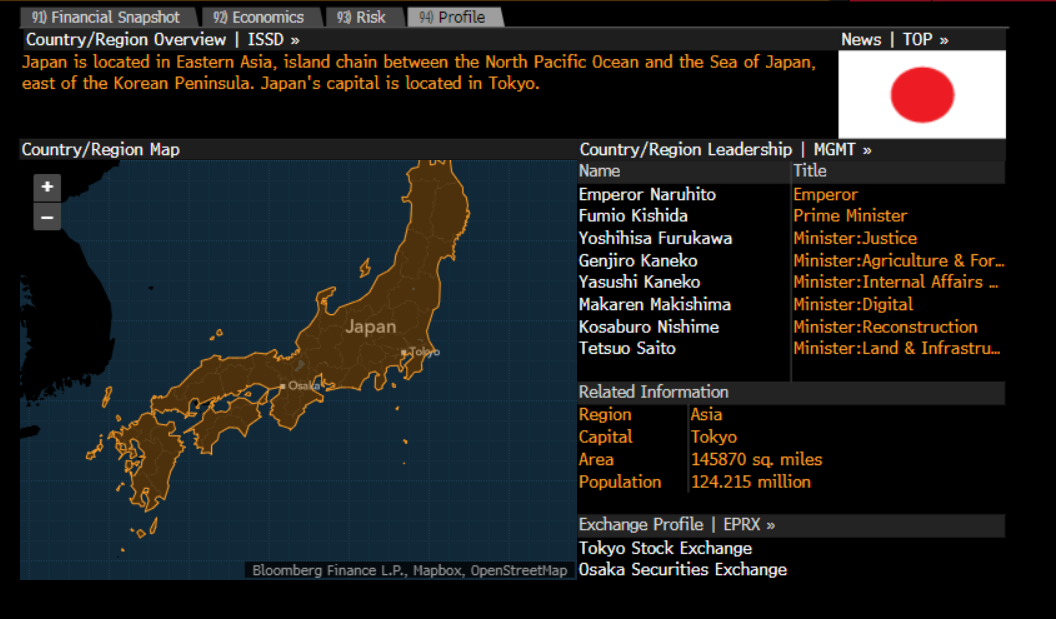Click the Bloomberg Finance map attribution

409,571
